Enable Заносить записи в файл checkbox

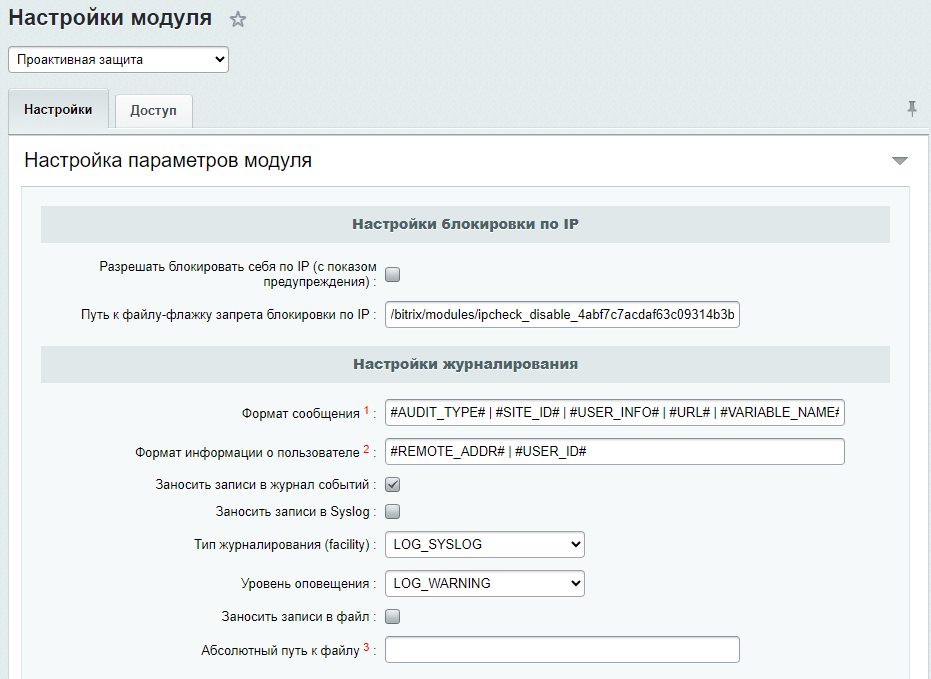point(392,617)
